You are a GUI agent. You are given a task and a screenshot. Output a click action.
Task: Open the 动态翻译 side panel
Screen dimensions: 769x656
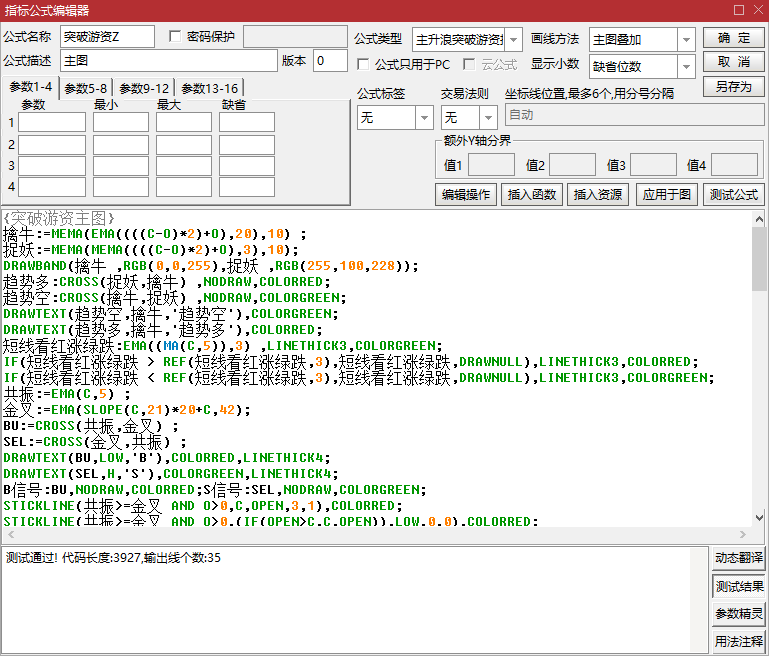point(739,558)
